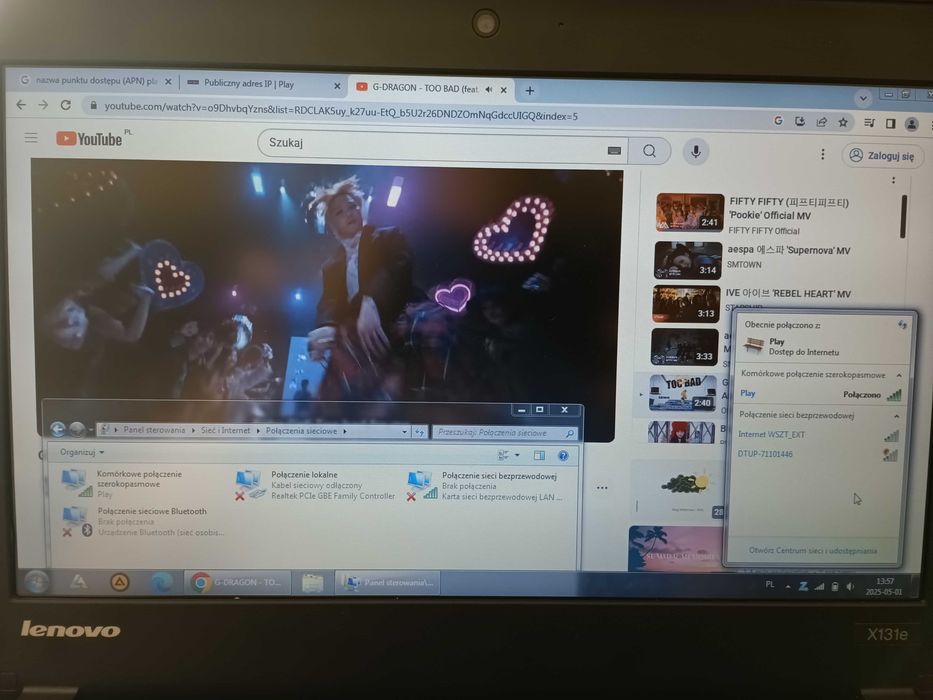Open the address bar history dropdown arrow
The height and width of the screenshot is (700, 933).
click(405, 432)
